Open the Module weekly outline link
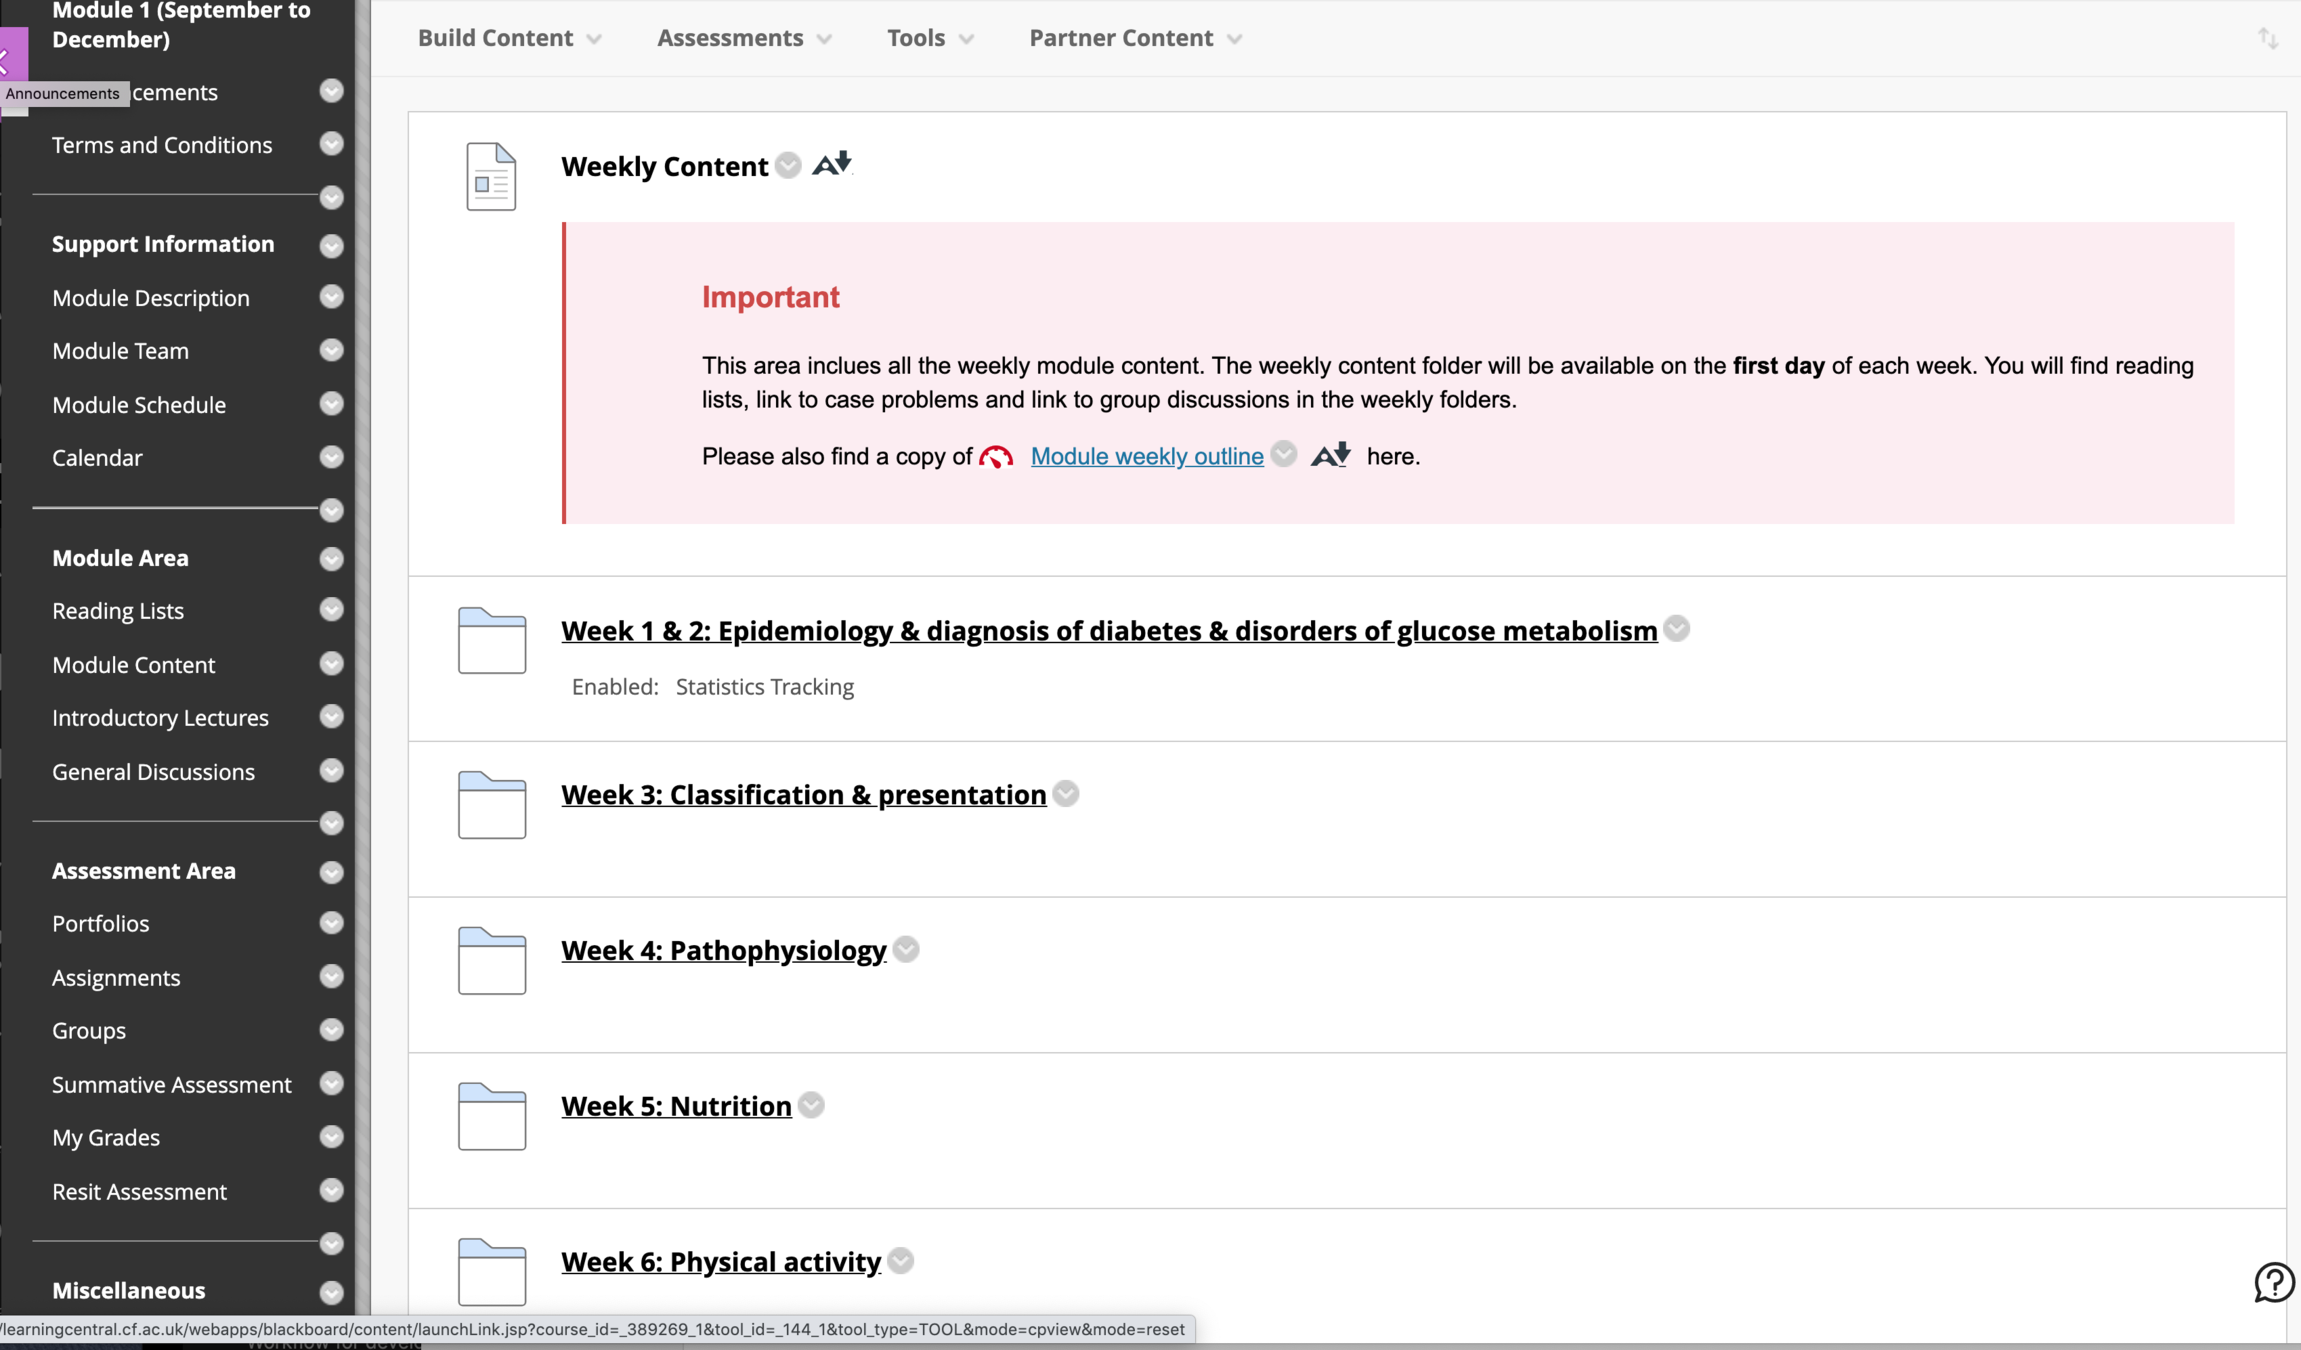 tap(1146, 456)
